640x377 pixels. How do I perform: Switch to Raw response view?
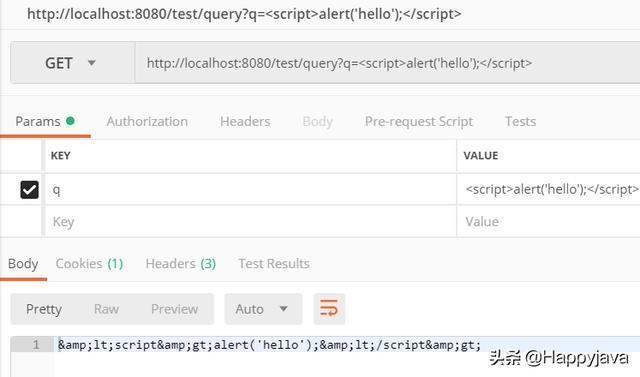[106, 309]
